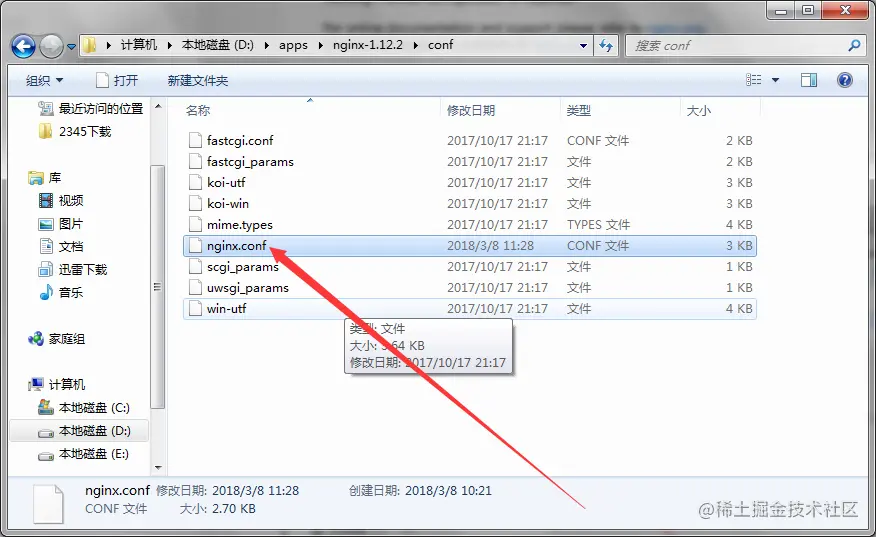Viewport: 876px width, 537px height.
Task: Select the win-utf file icon
Action: pyautogui.click(x=195, y=308)
